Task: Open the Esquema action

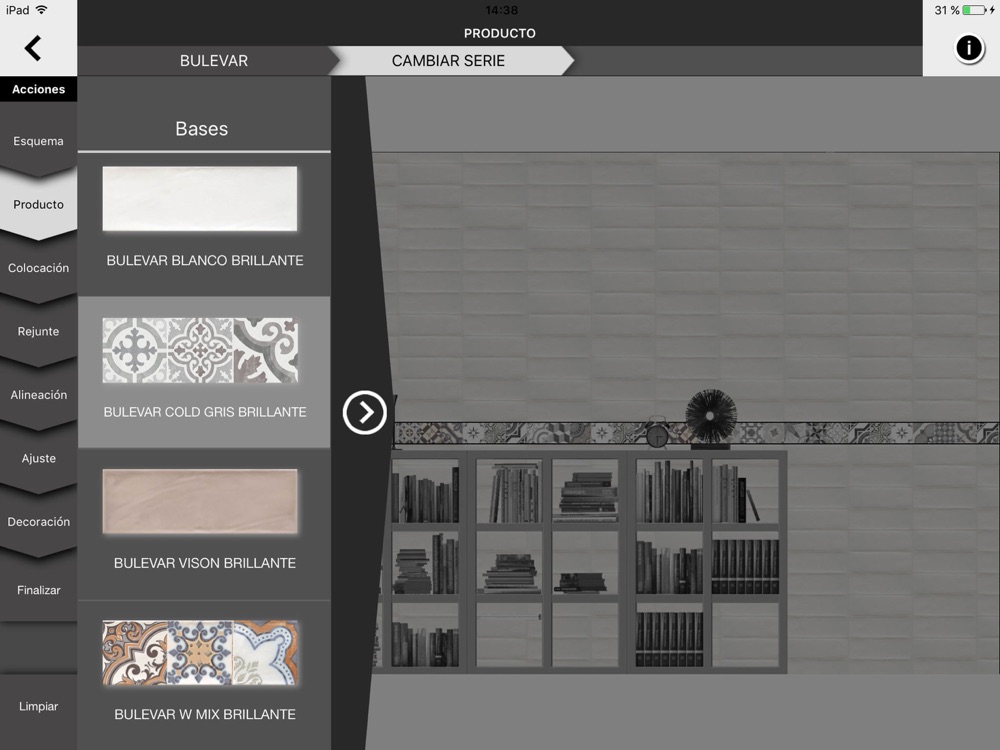Action: [38, 141]
